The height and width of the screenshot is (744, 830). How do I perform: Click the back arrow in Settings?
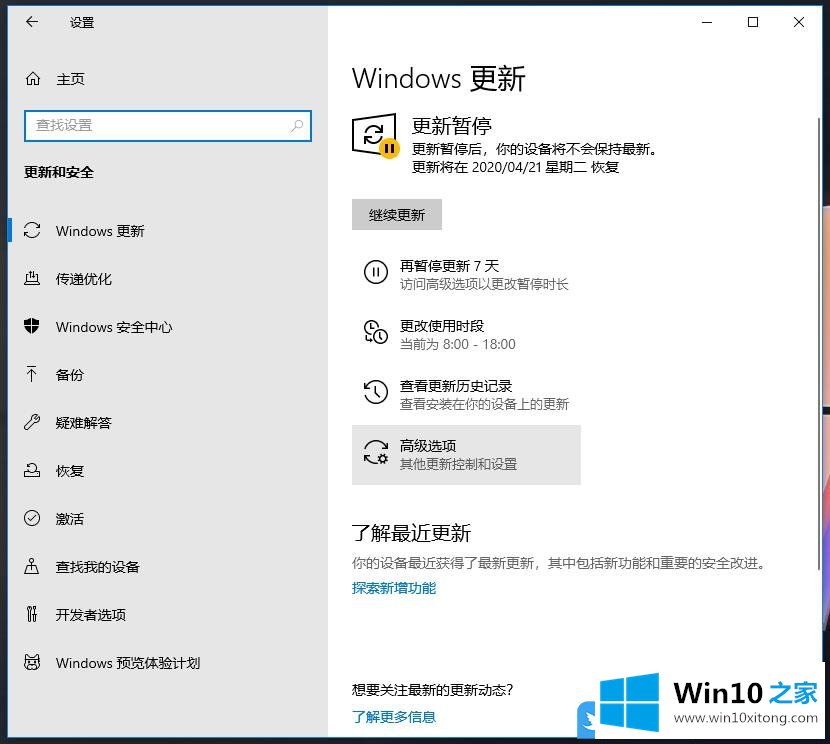[x=32, y=22]
